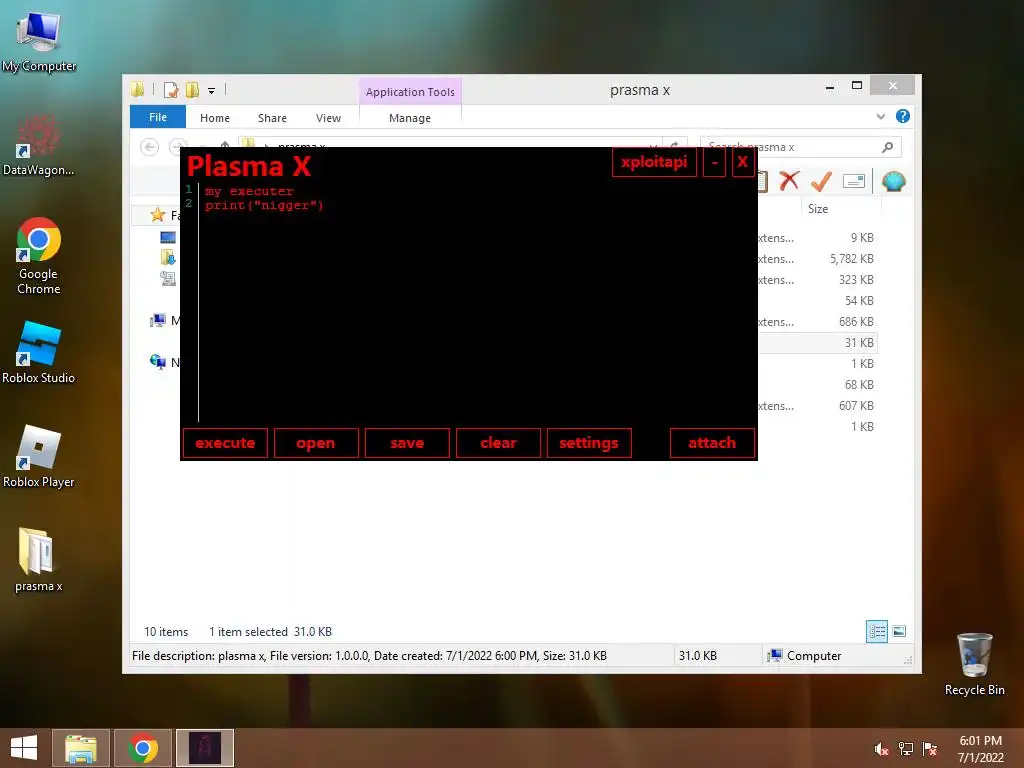The width and height of the screenshot is (1024, 768).
Task: Click the execute button in Plasma X
Action: click(x=225, y=443)
